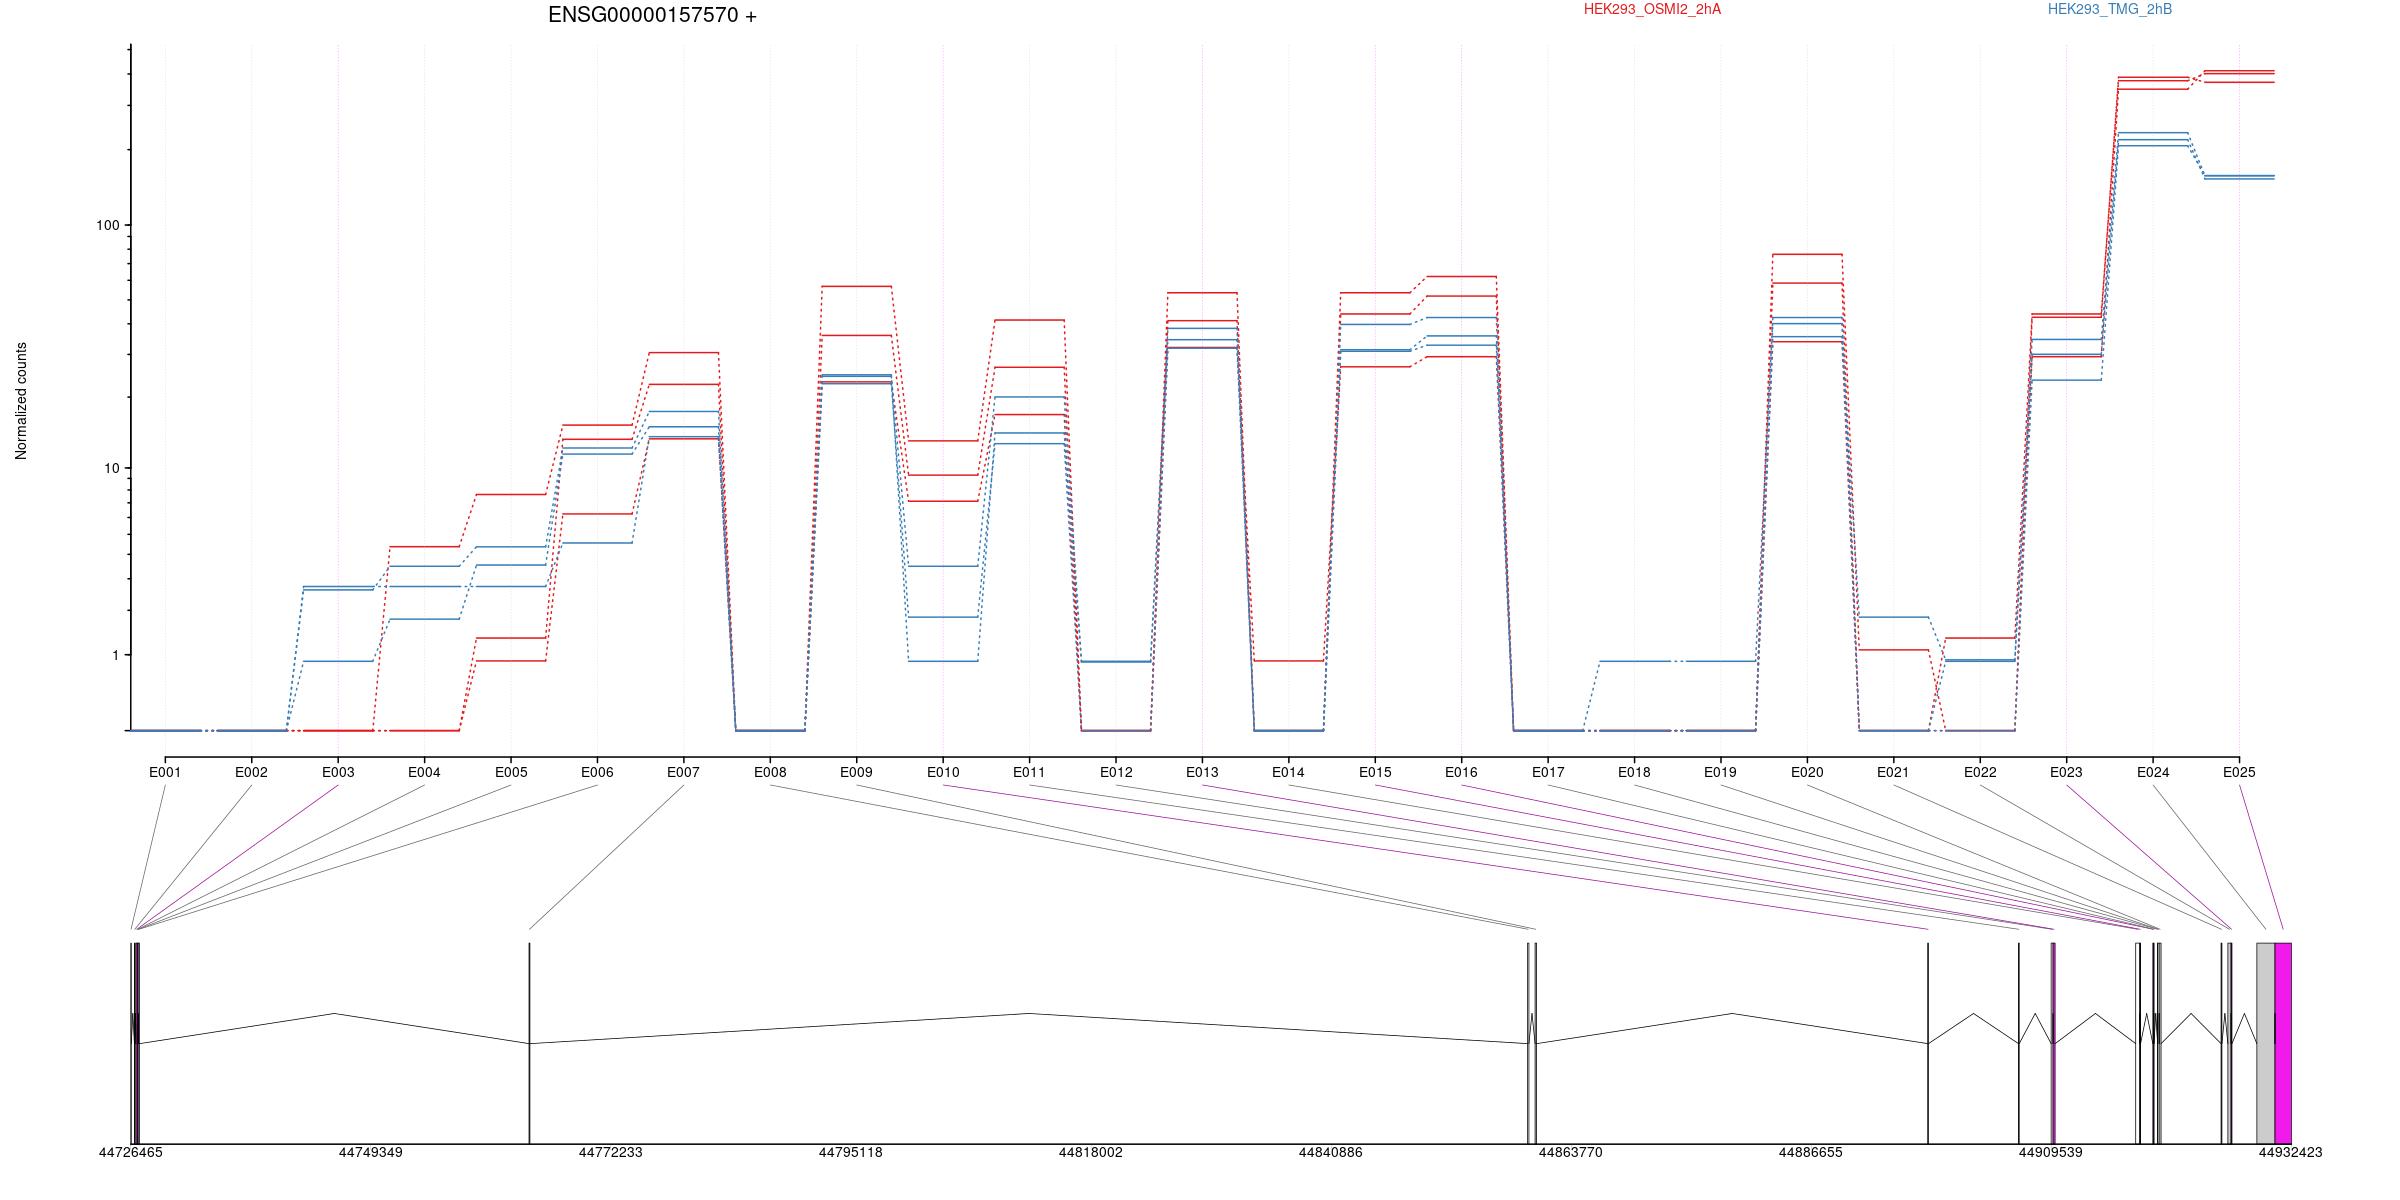Click the y-axis tick label 100

click(107, 225)
